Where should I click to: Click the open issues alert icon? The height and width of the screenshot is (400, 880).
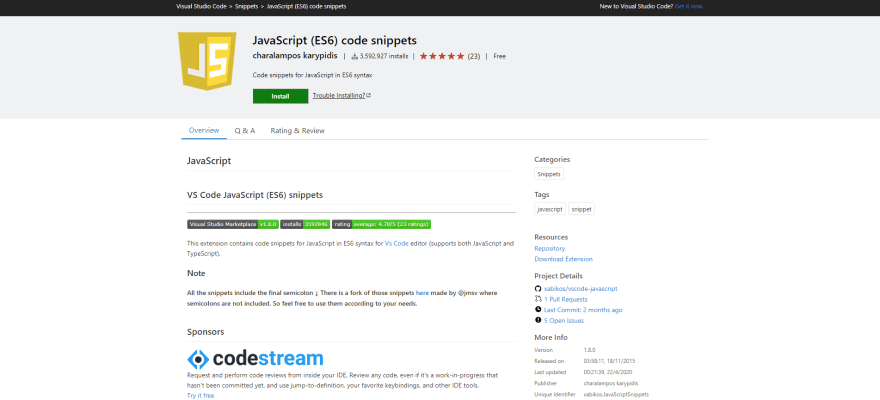(x=538, y=320)
